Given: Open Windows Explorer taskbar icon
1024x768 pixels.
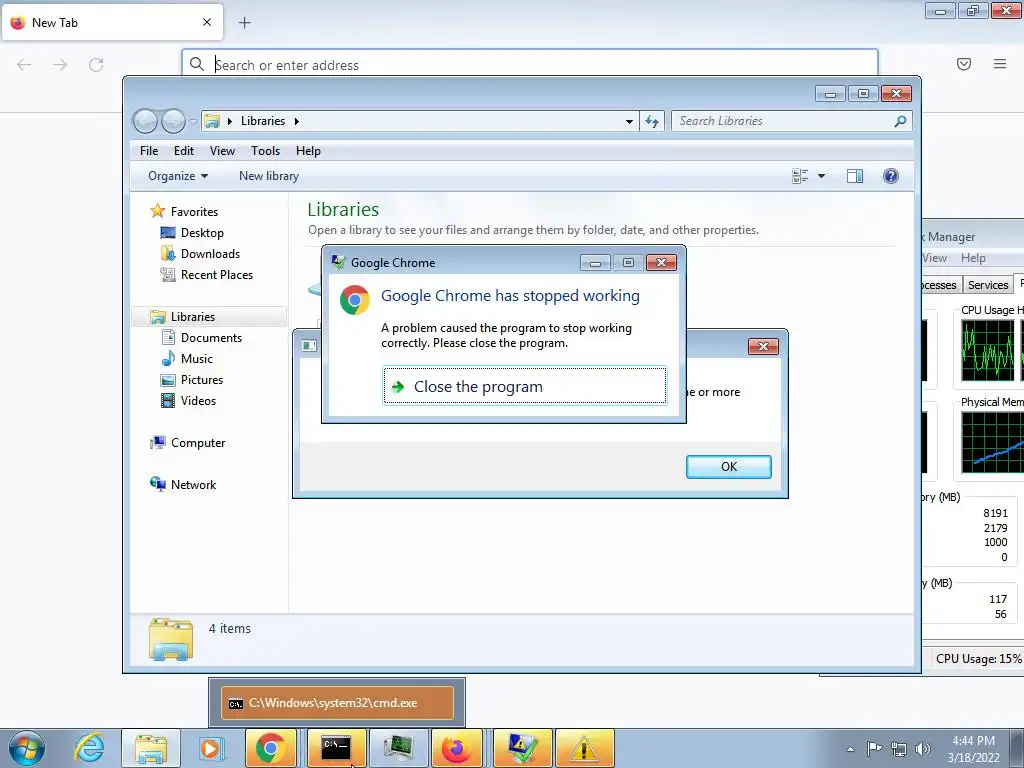Looking at the screenshot, I should coord(151,748).
